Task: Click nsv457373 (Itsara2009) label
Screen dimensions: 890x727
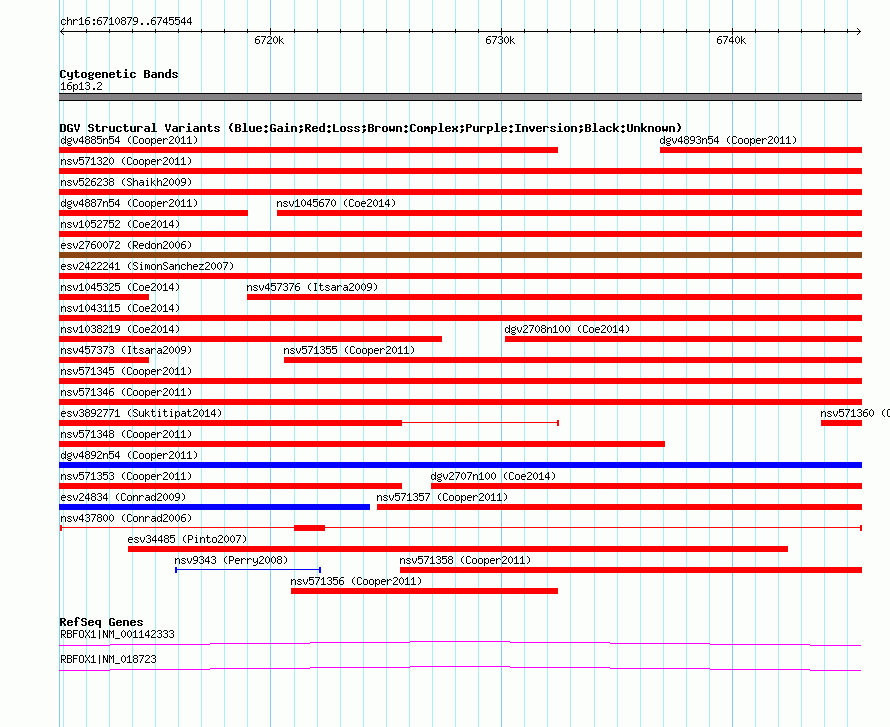Action: tap(126, 350)
